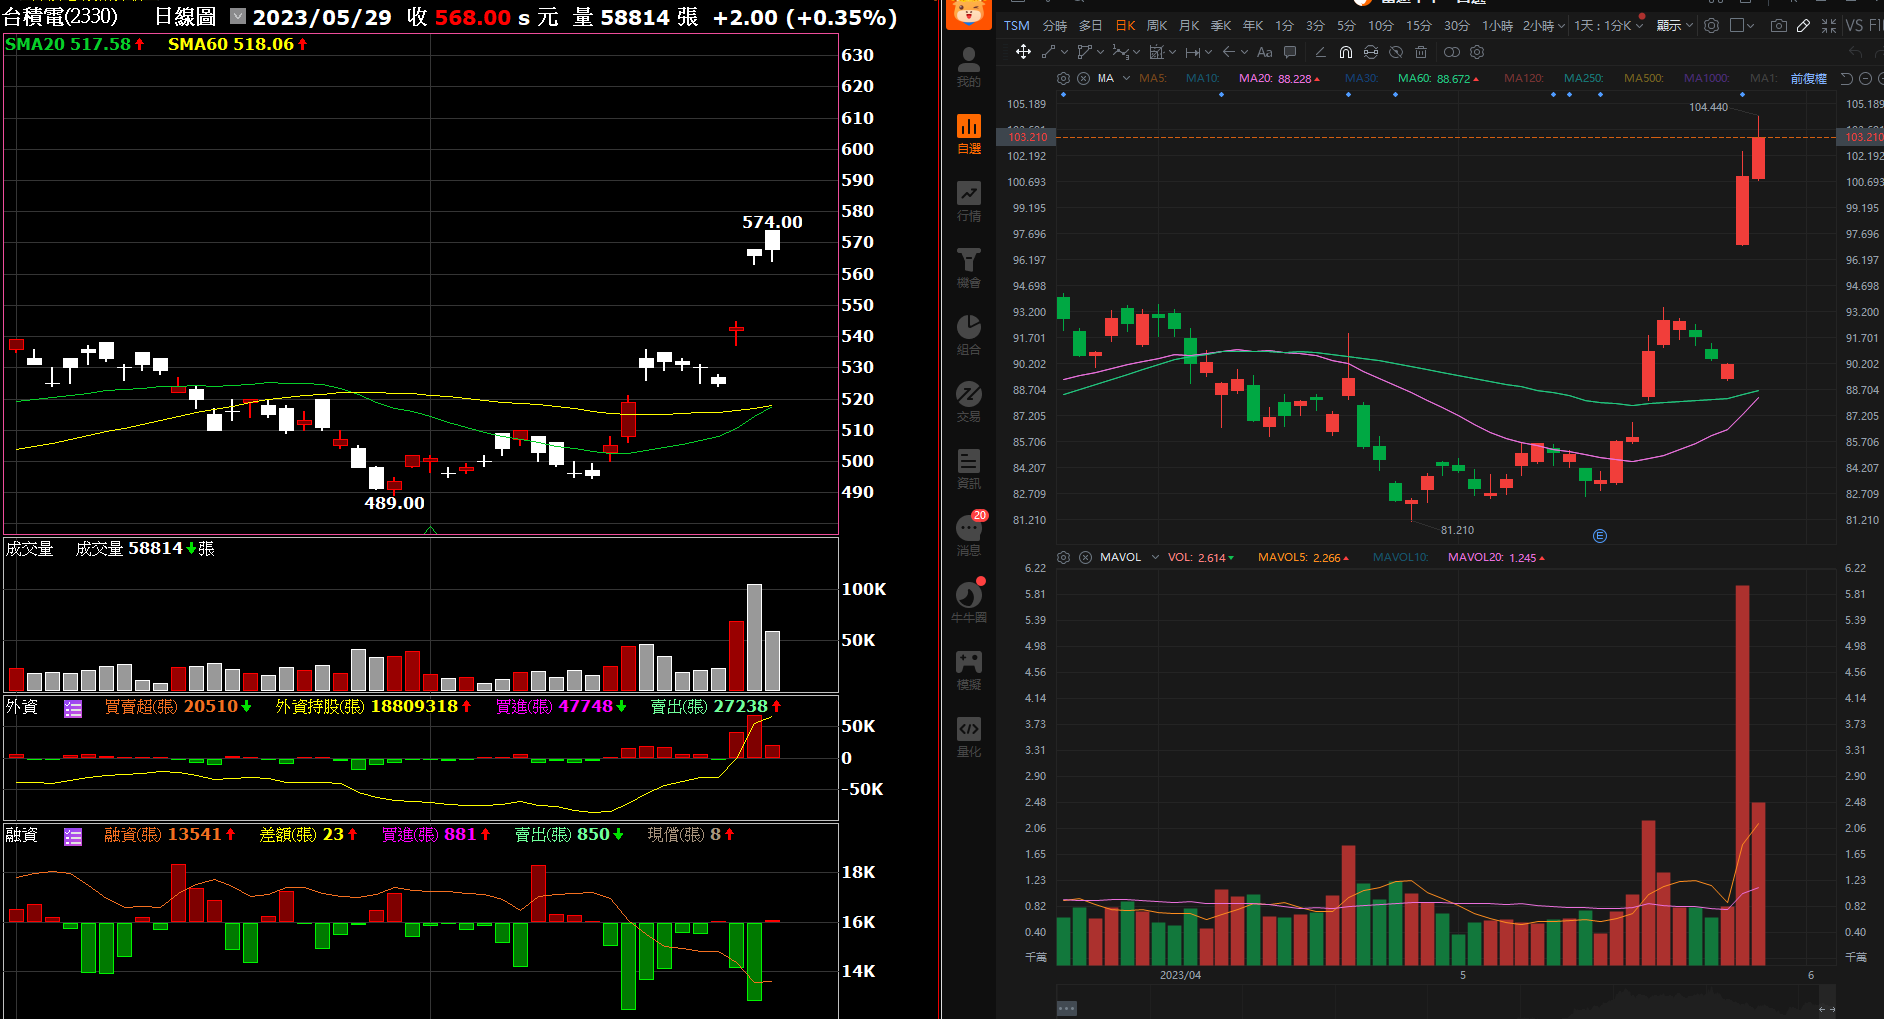Image resolution: width=1884 pixels, height=1019 pixels.
Task: Toggle the checkbox next to 日線圖 date
Action: click(238, 16)
